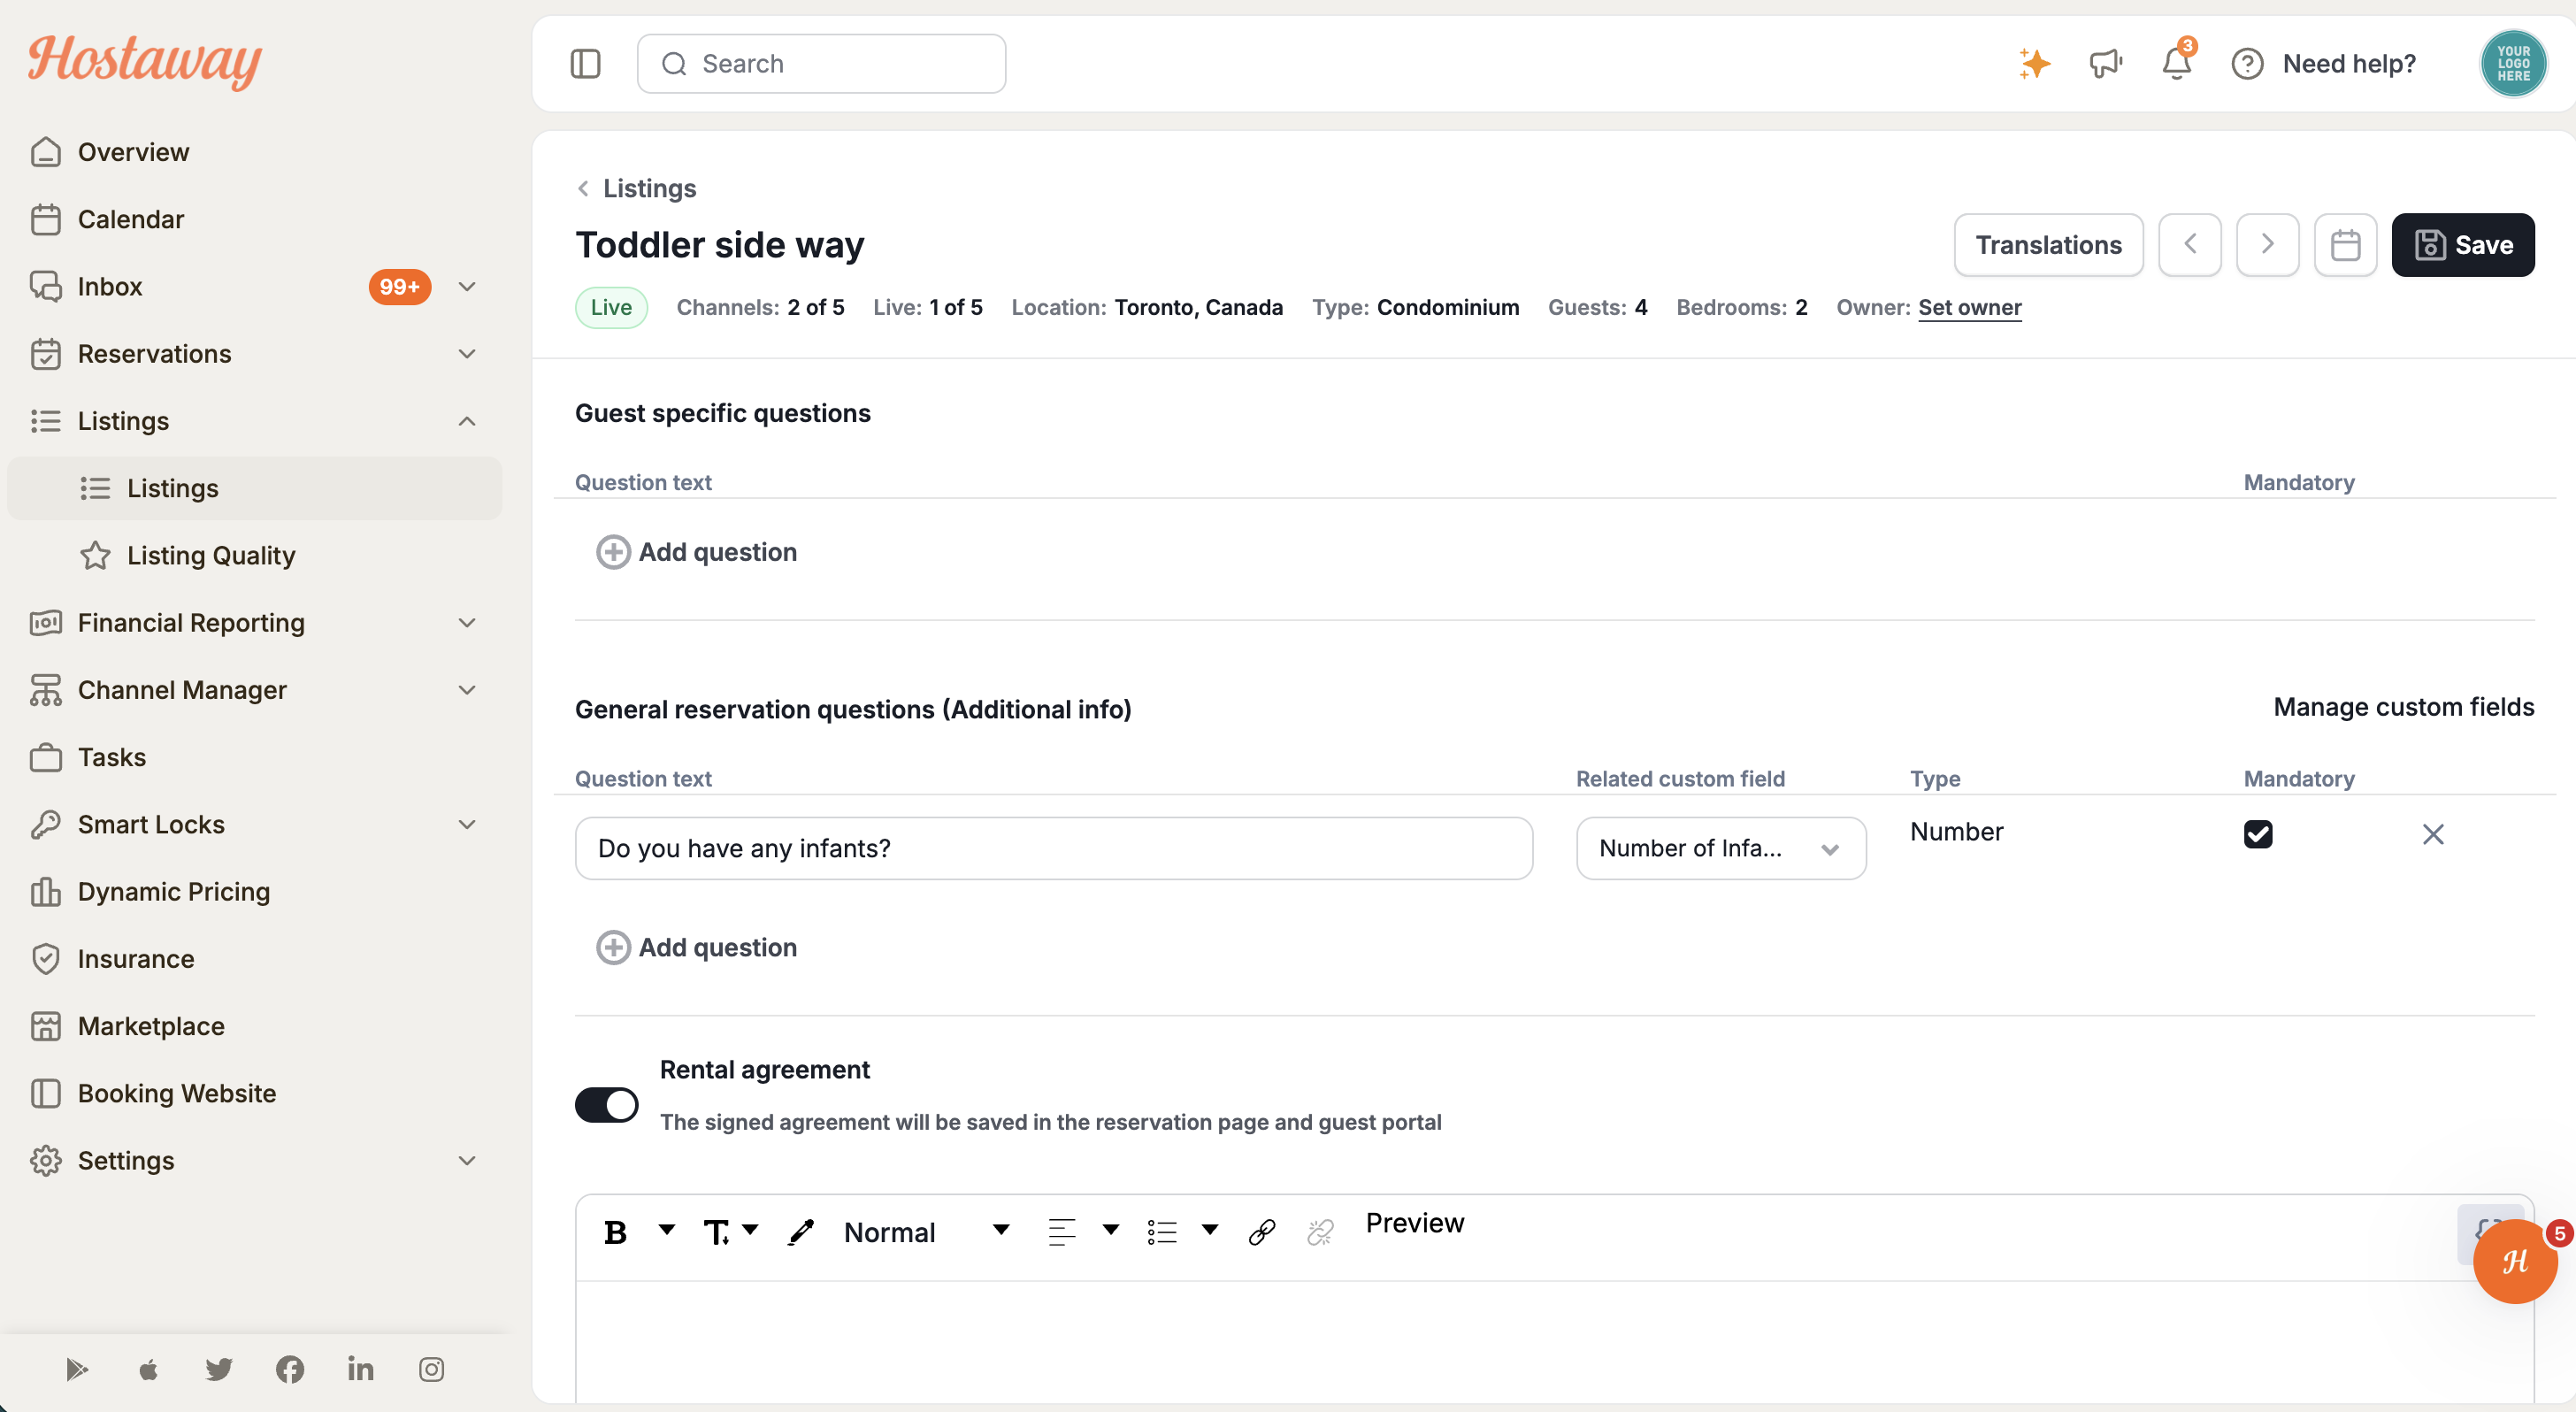Viewport: 2576px width, 1412px height.
Task: Click the text alignment icon
Action: point(1062,1233)
